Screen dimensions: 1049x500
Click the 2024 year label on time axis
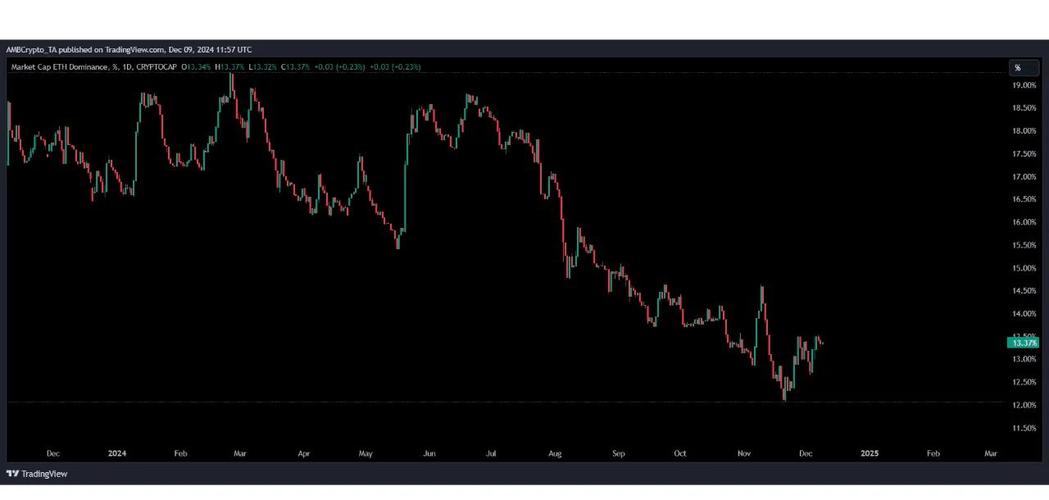(116, 453)
